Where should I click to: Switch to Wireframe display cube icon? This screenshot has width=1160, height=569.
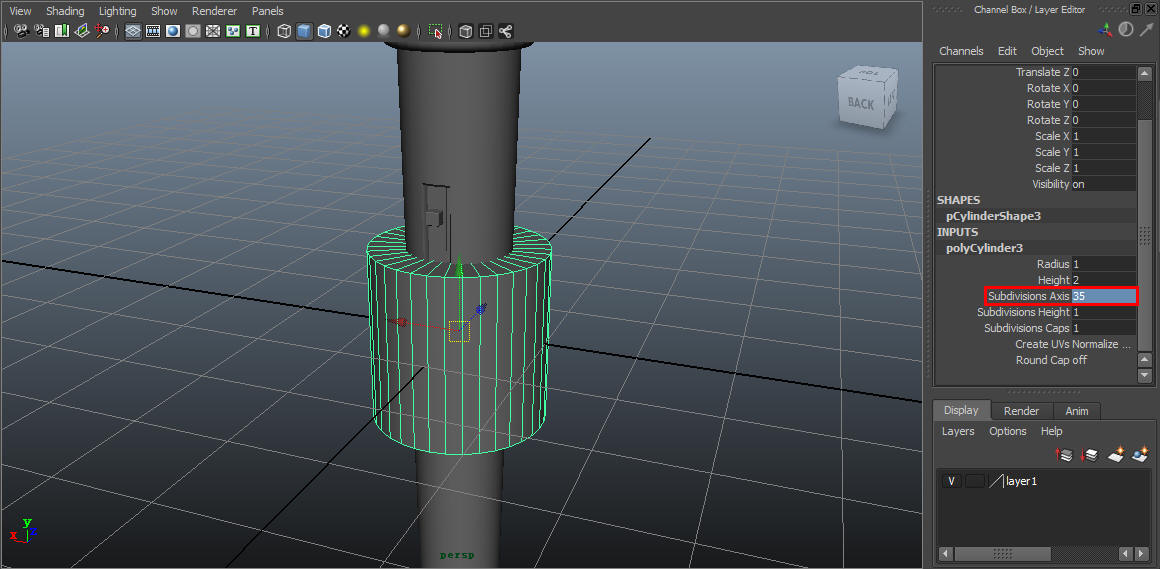pos(284,31)
